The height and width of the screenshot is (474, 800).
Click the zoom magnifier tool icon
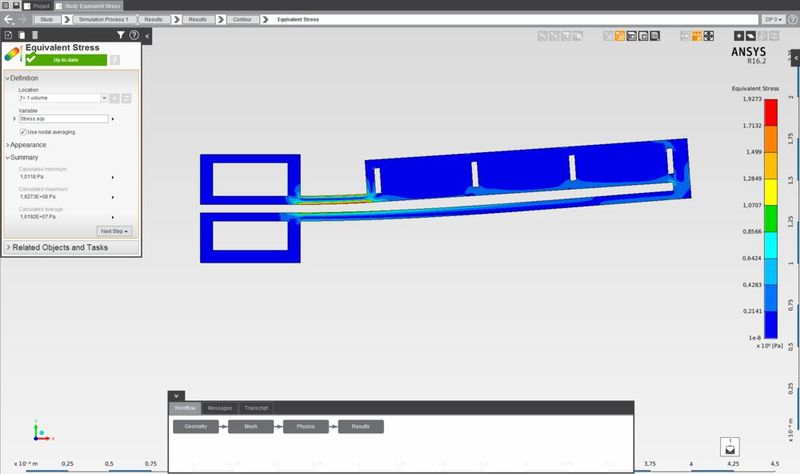tap(578, 36)
